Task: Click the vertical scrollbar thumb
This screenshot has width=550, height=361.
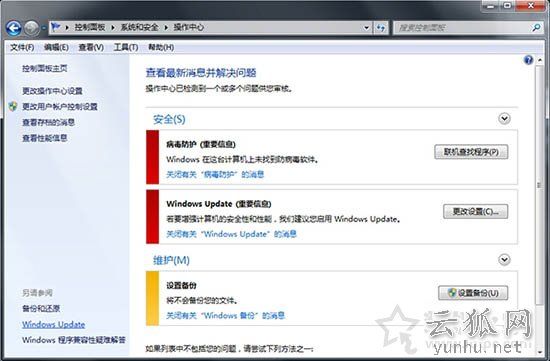Action: pos(539,185)
